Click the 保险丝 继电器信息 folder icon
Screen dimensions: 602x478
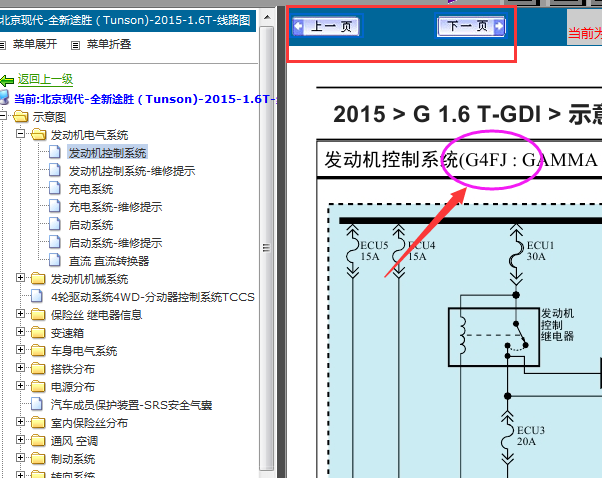tap(38, 314)
